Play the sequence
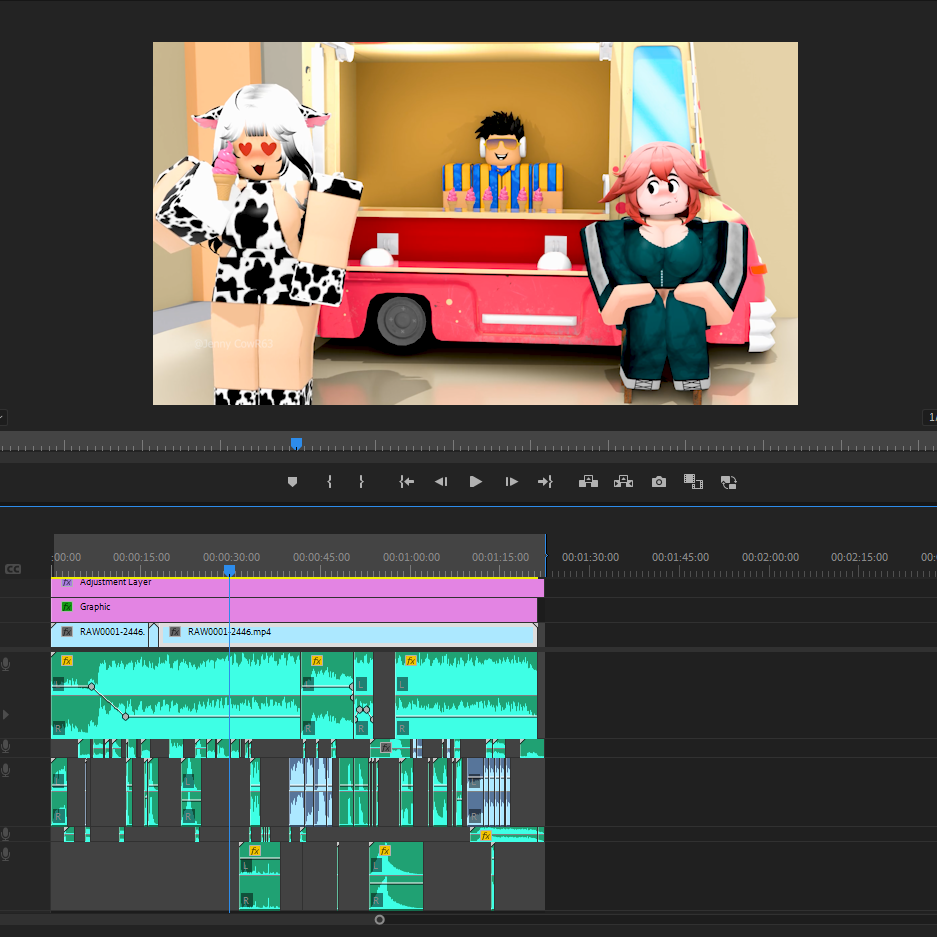 click(x=476, y=482)
